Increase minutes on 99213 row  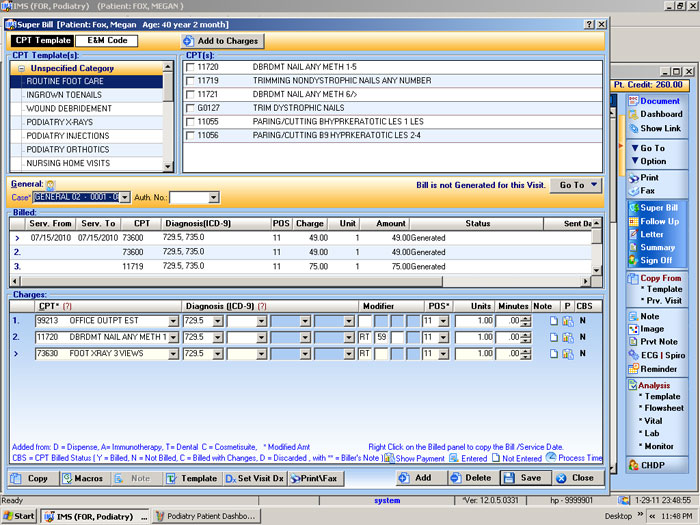[x=526, y=318]
